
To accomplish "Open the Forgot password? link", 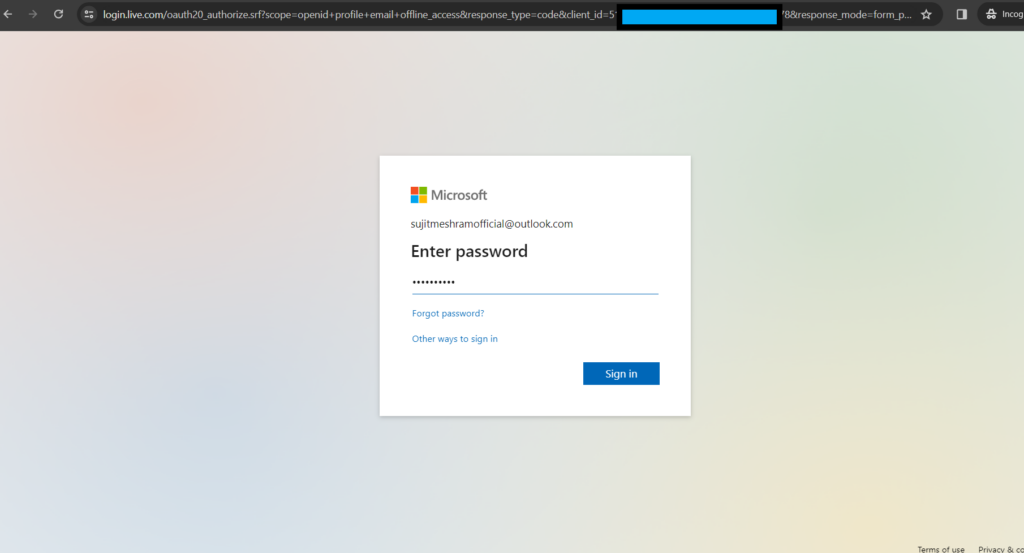I will click(x=448, y=314).
